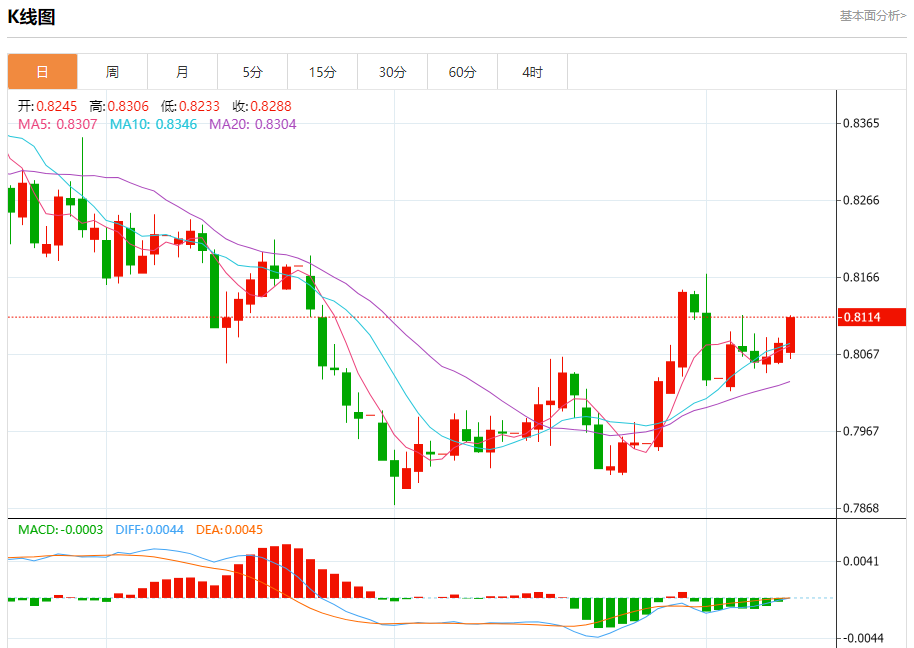Click the MACD:-0.0003 label

tap(60, 530)
